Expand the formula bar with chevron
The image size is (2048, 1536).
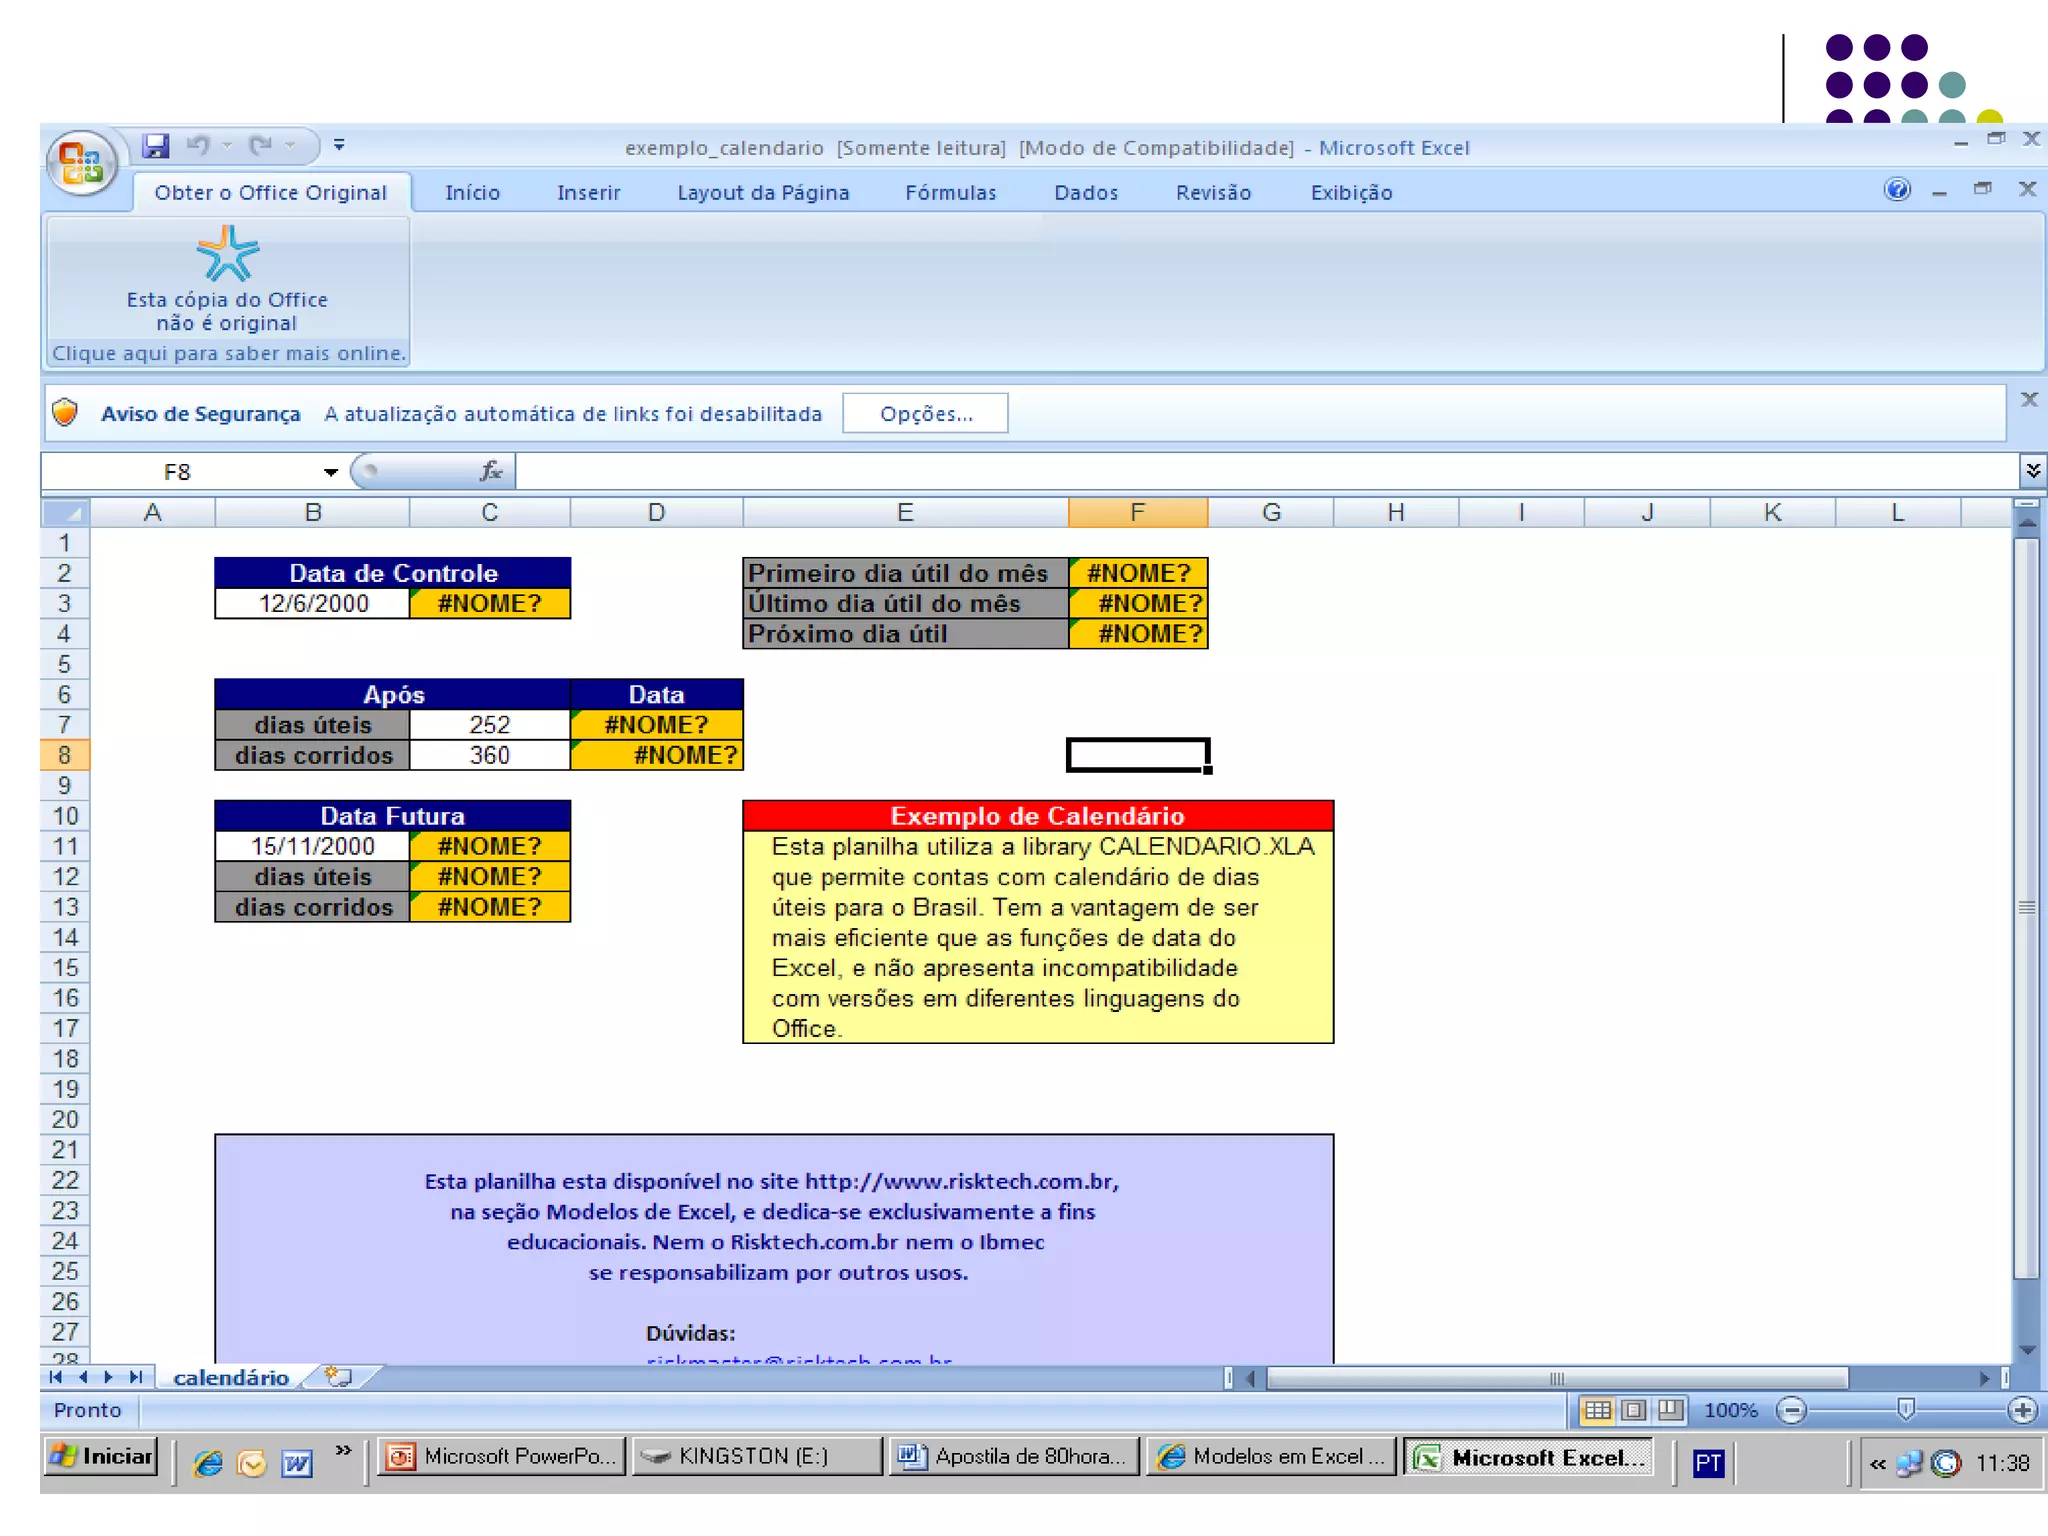point(2032,470)
